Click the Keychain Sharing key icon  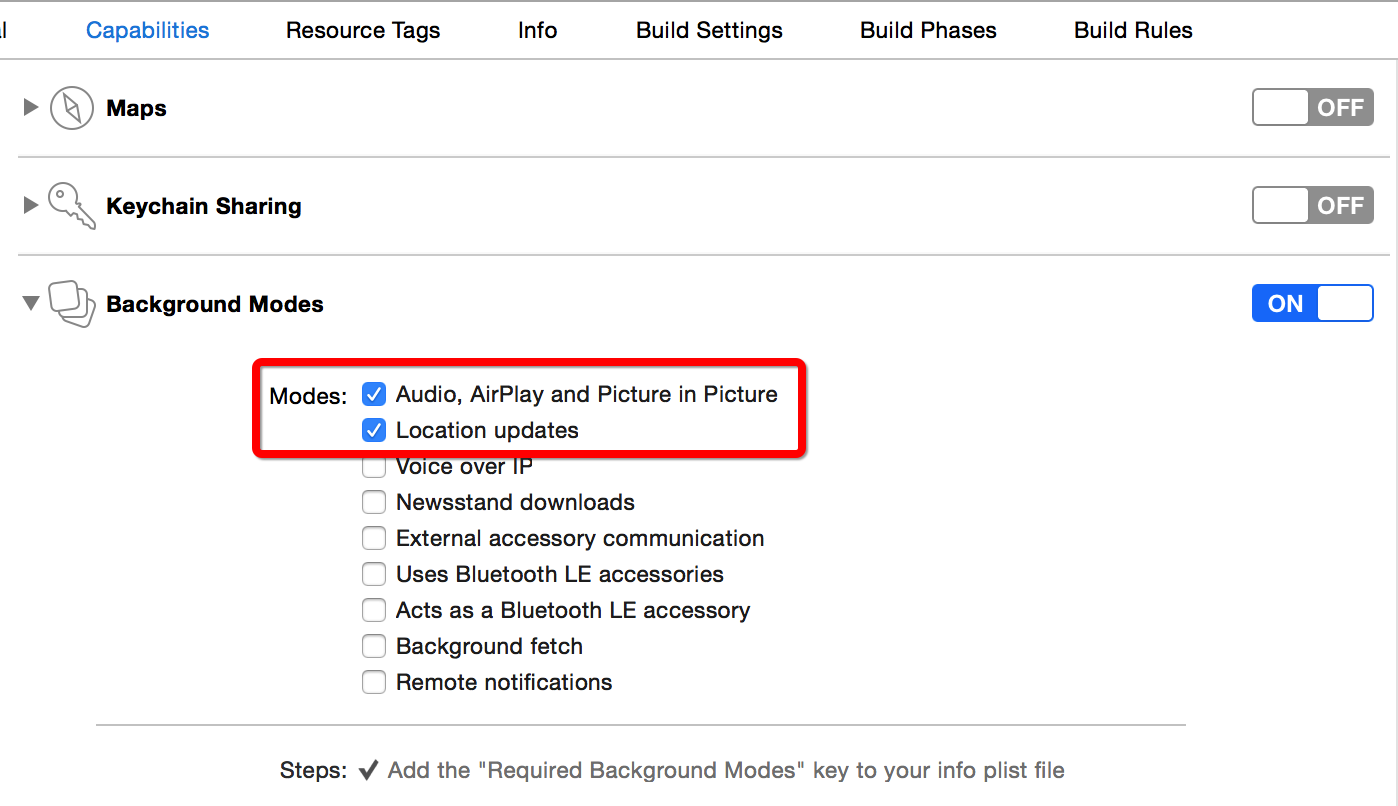pos(72,206)
